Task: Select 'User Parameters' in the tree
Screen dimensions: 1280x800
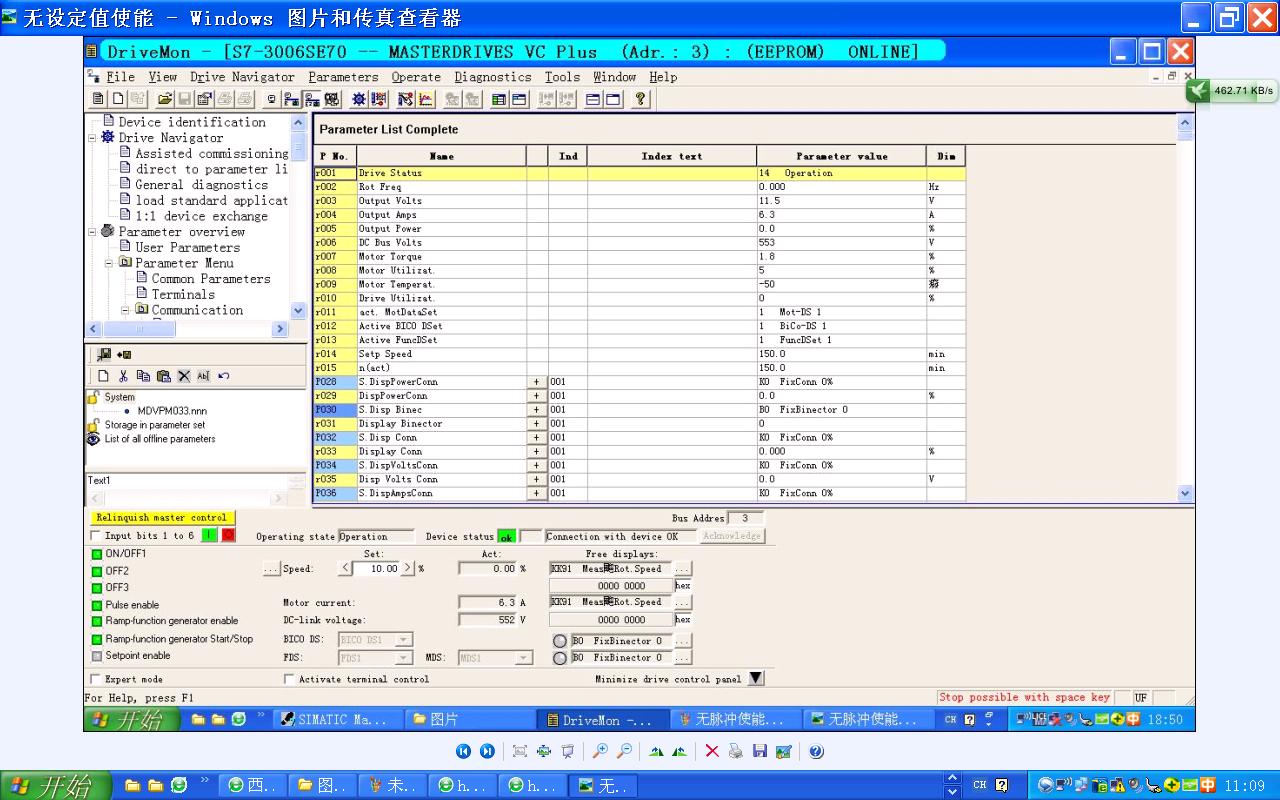Action: point(188,248)
